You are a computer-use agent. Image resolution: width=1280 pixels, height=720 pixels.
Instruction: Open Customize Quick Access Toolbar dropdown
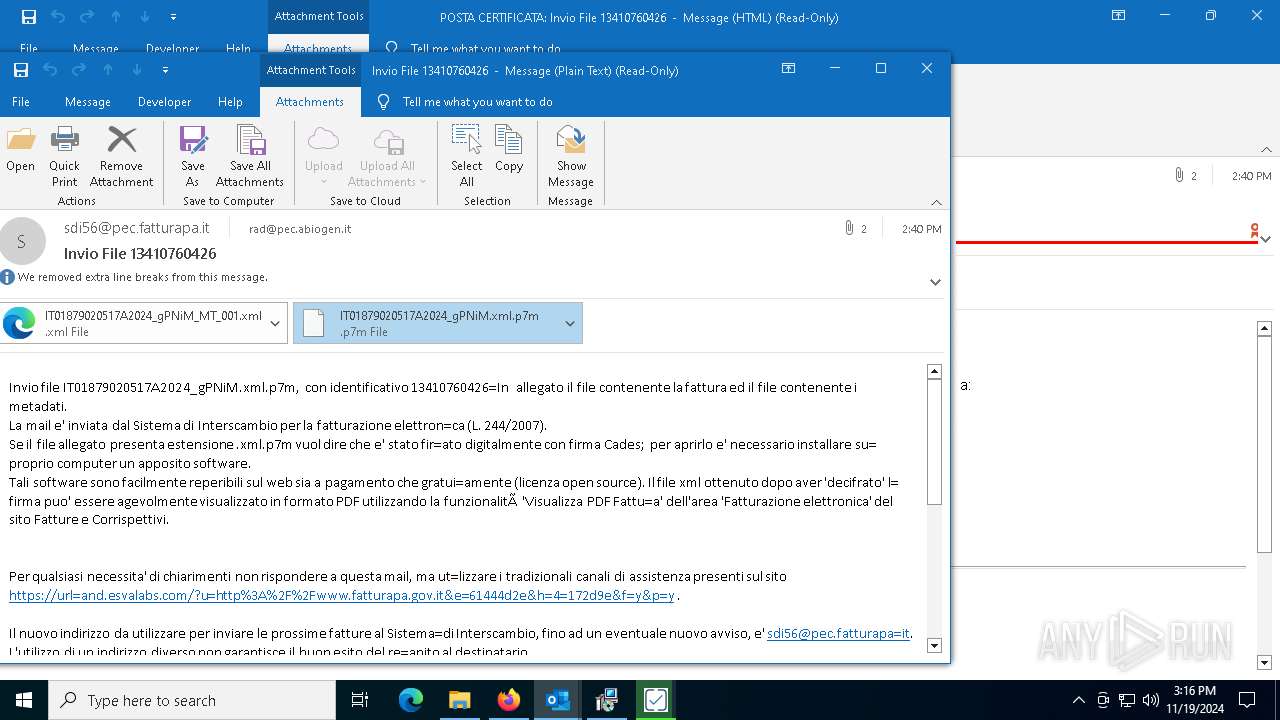(165, 70)
